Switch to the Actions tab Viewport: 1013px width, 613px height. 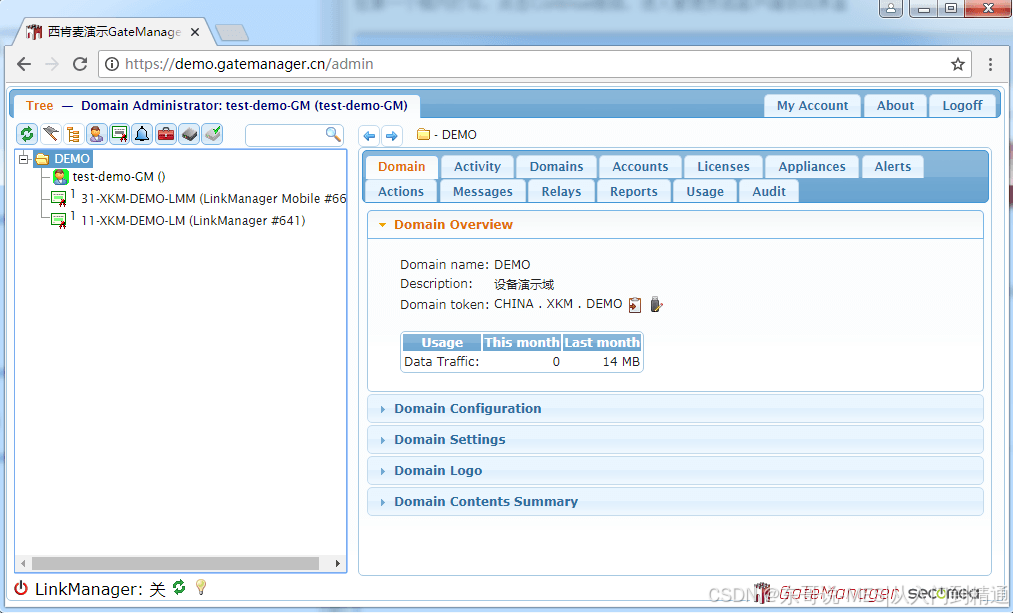coord(401,192)
